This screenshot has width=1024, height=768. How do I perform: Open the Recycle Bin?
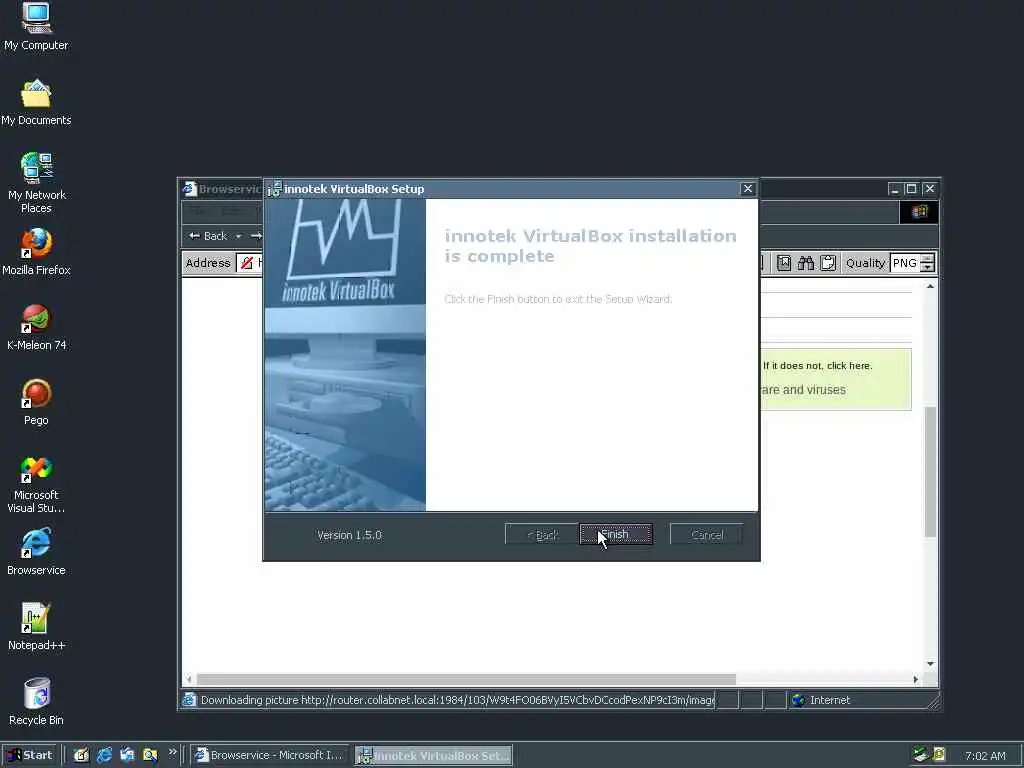(x=36, y=703)
